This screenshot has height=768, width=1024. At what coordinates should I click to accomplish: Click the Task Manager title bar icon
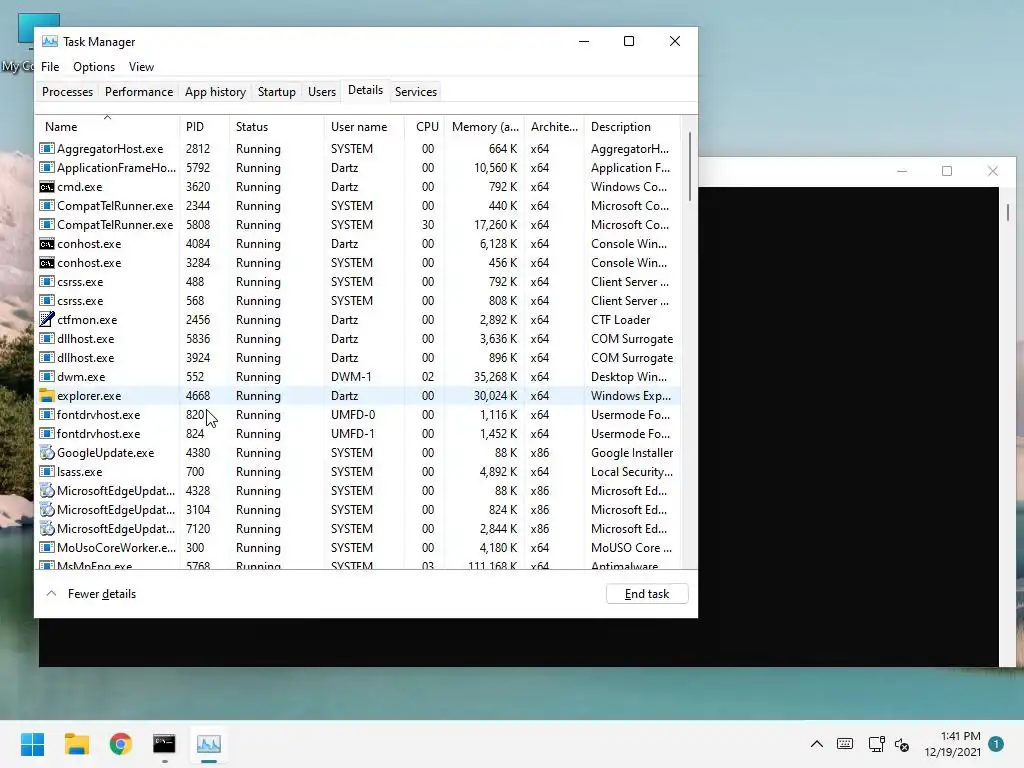[x=50, y=41]
